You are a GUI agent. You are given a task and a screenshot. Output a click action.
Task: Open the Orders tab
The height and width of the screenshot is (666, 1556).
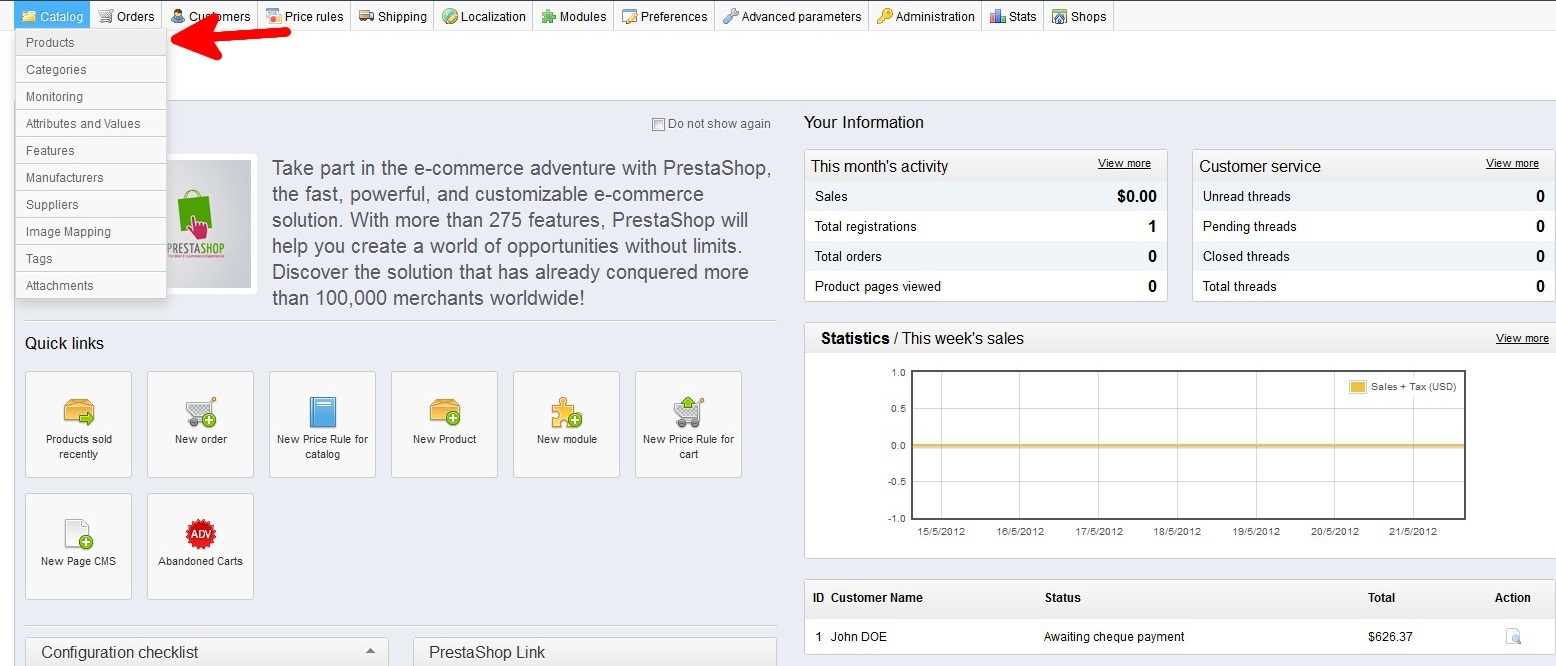coord(126,16)
